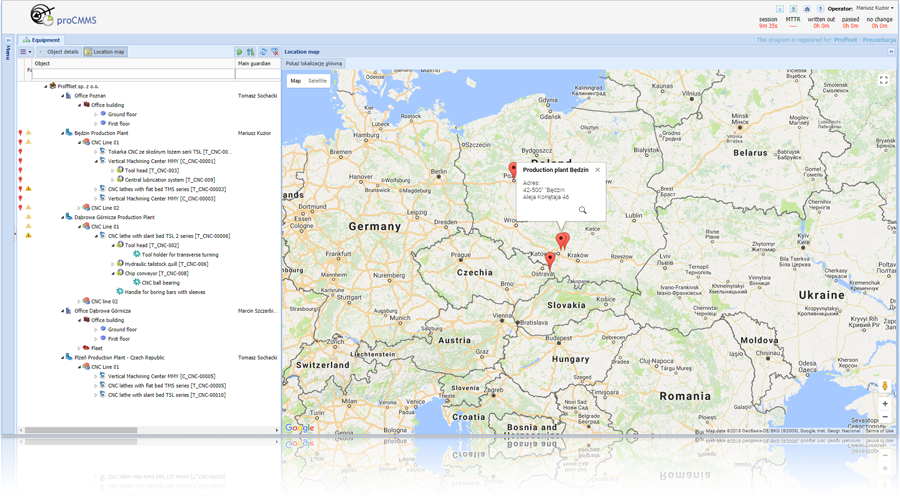Zoom out the map with minus button
Viewport: 900px width, 499px height.
[x=885, y=417]
